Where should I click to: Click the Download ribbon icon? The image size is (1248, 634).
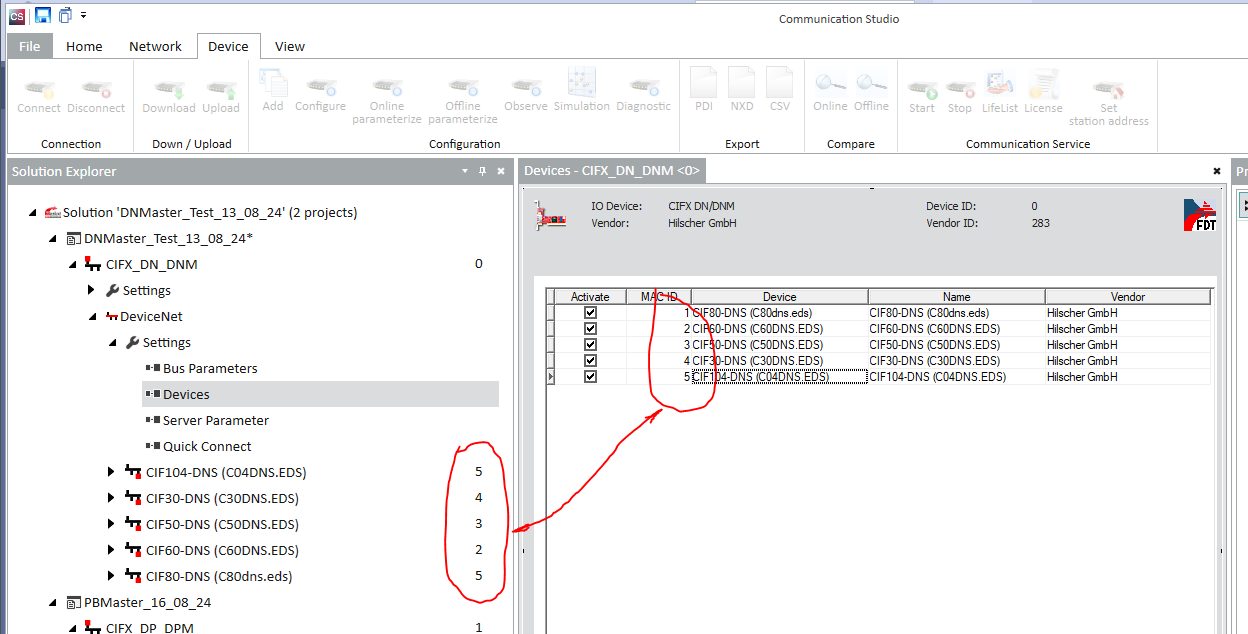pyautogui.click(x=168, y=90)
